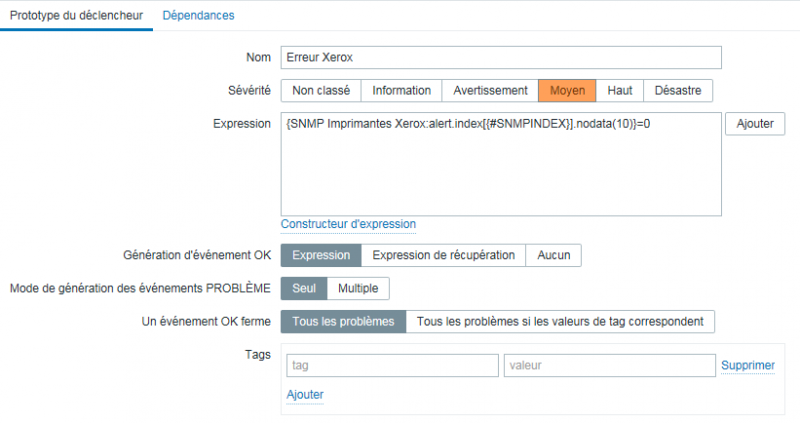The image size is (800, 423).
Task: Pick the Haut severity option
Action: click(620, 90)
